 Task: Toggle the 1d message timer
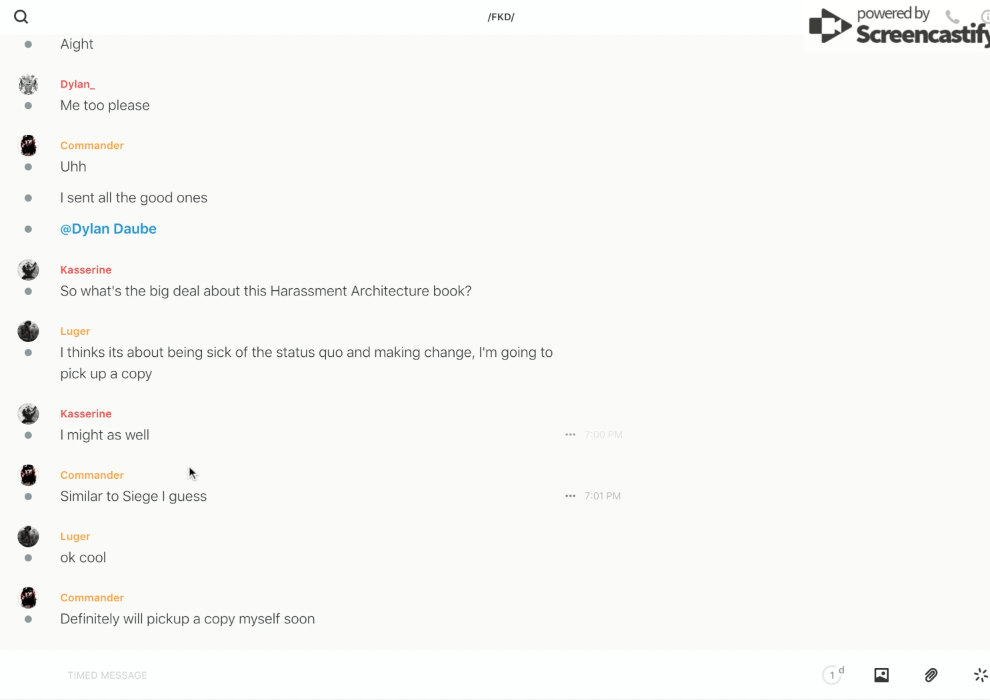833,675
